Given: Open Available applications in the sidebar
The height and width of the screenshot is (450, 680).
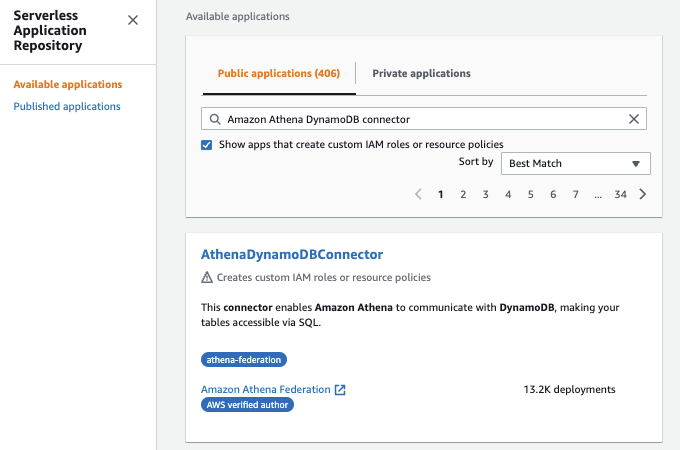Looking at the screenshot, I should pos(68,84).
